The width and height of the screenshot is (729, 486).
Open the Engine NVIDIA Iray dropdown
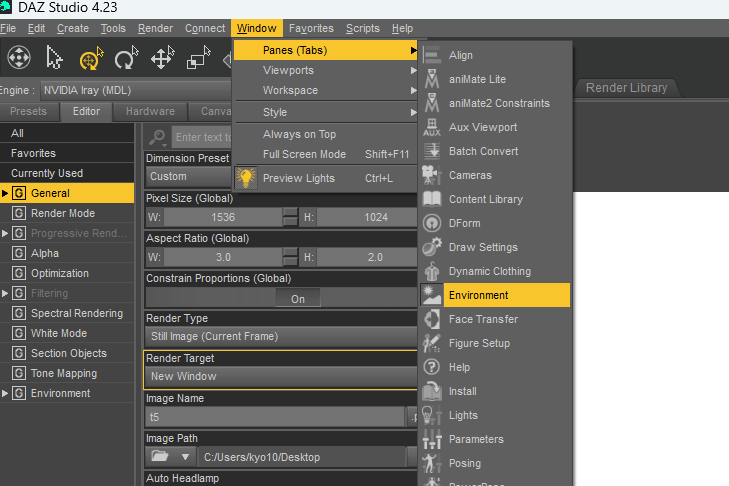coord(135,90)
